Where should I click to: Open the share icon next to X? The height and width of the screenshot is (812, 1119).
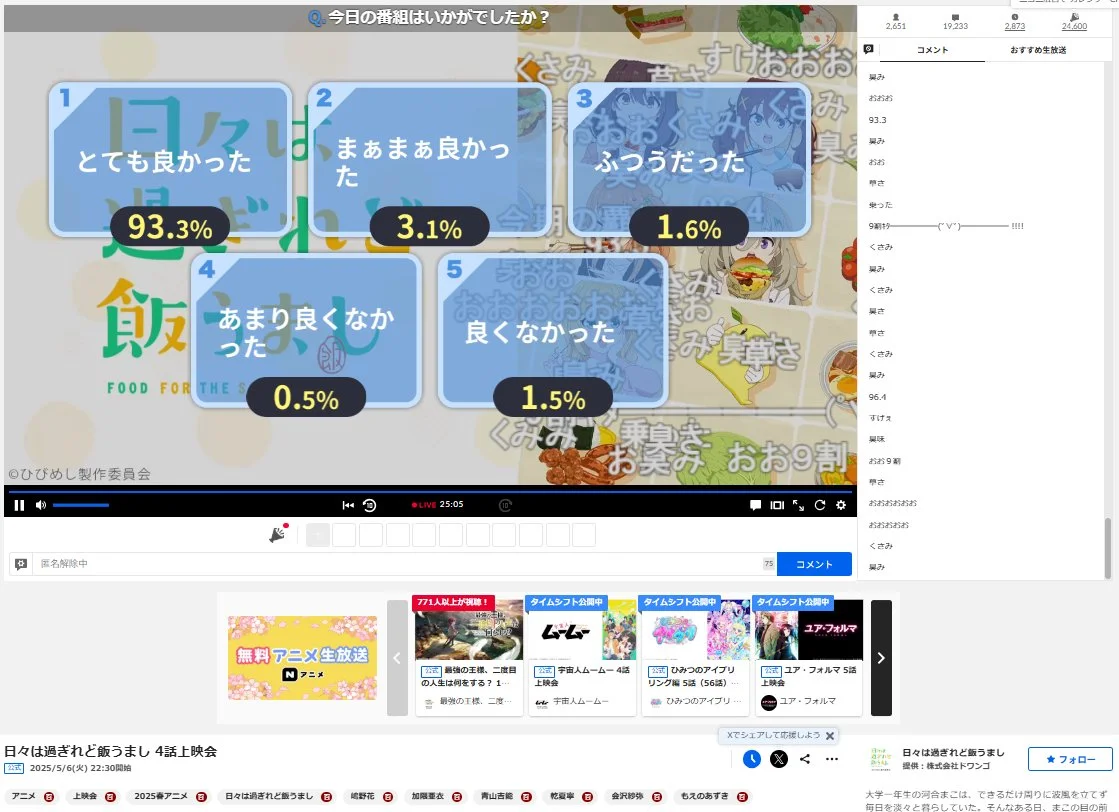805,759
